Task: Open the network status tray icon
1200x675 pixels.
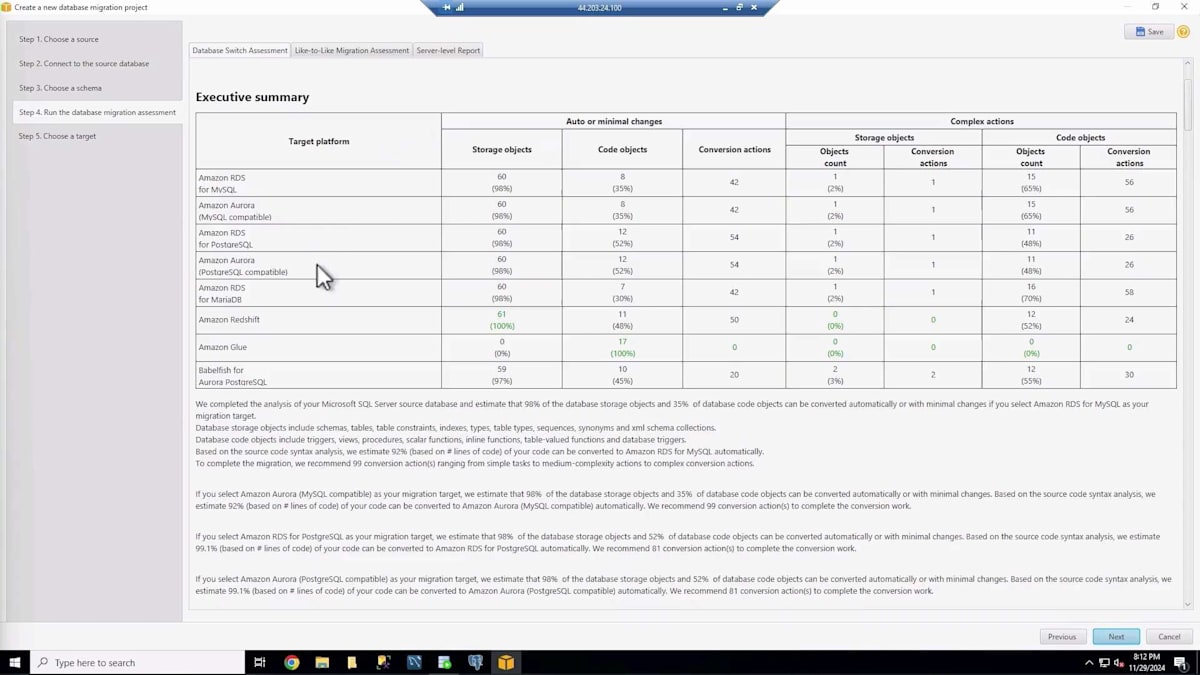Action: point(1104,662)
